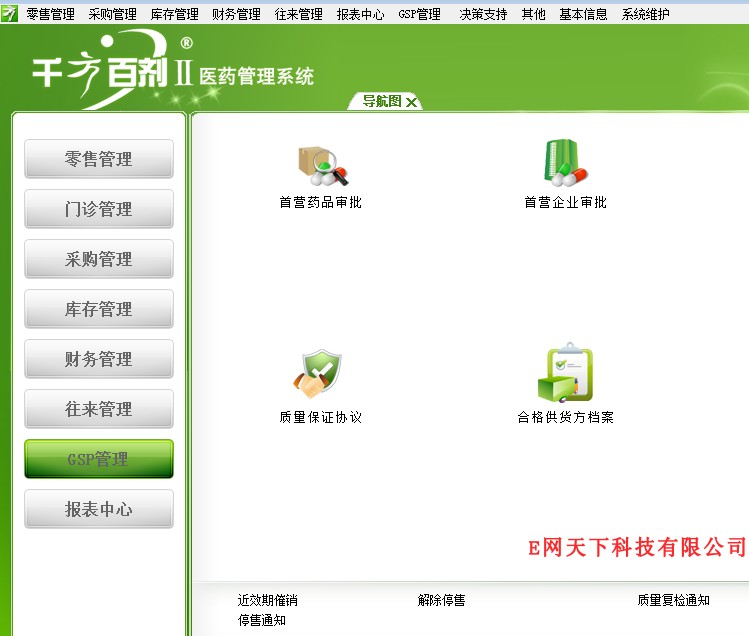
Task: Open the 报表中心 menu in menu bar
Action: click(x=360, y=14)
